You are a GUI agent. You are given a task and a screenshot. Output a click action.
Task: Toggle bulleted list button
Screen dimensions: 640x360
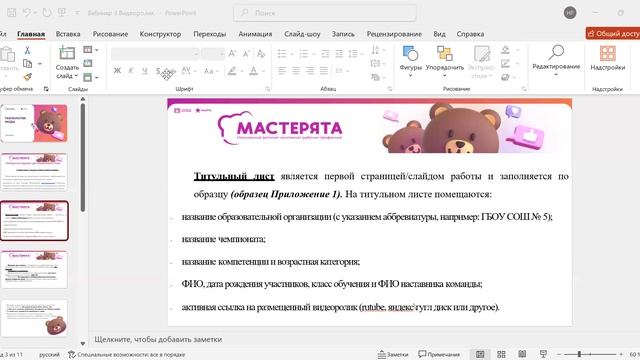tap(282, 54)
